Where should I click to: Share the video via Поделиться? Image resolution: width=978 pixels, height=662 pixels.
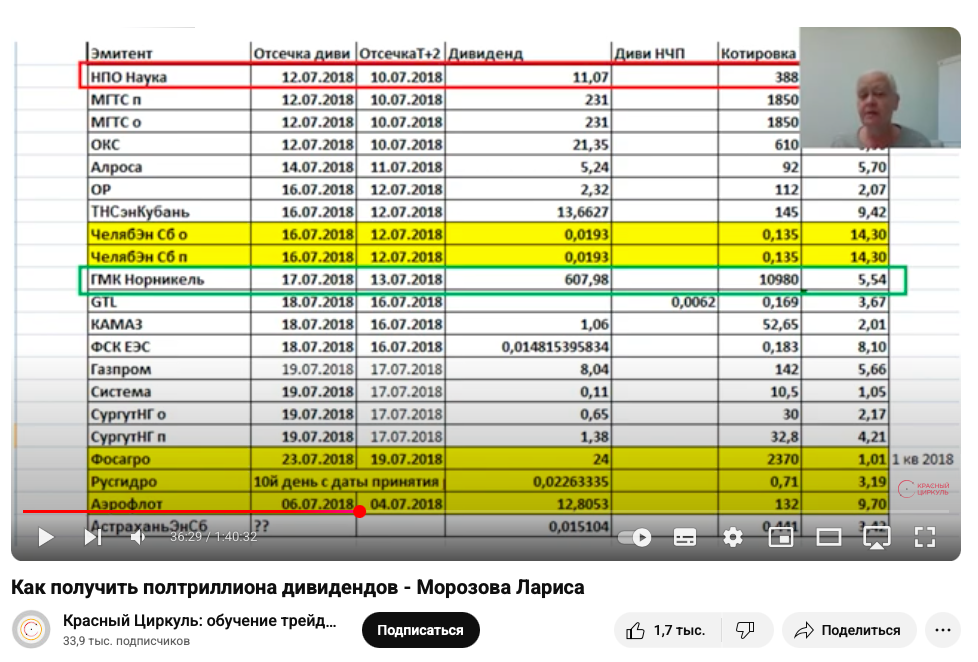click(849, 630)
